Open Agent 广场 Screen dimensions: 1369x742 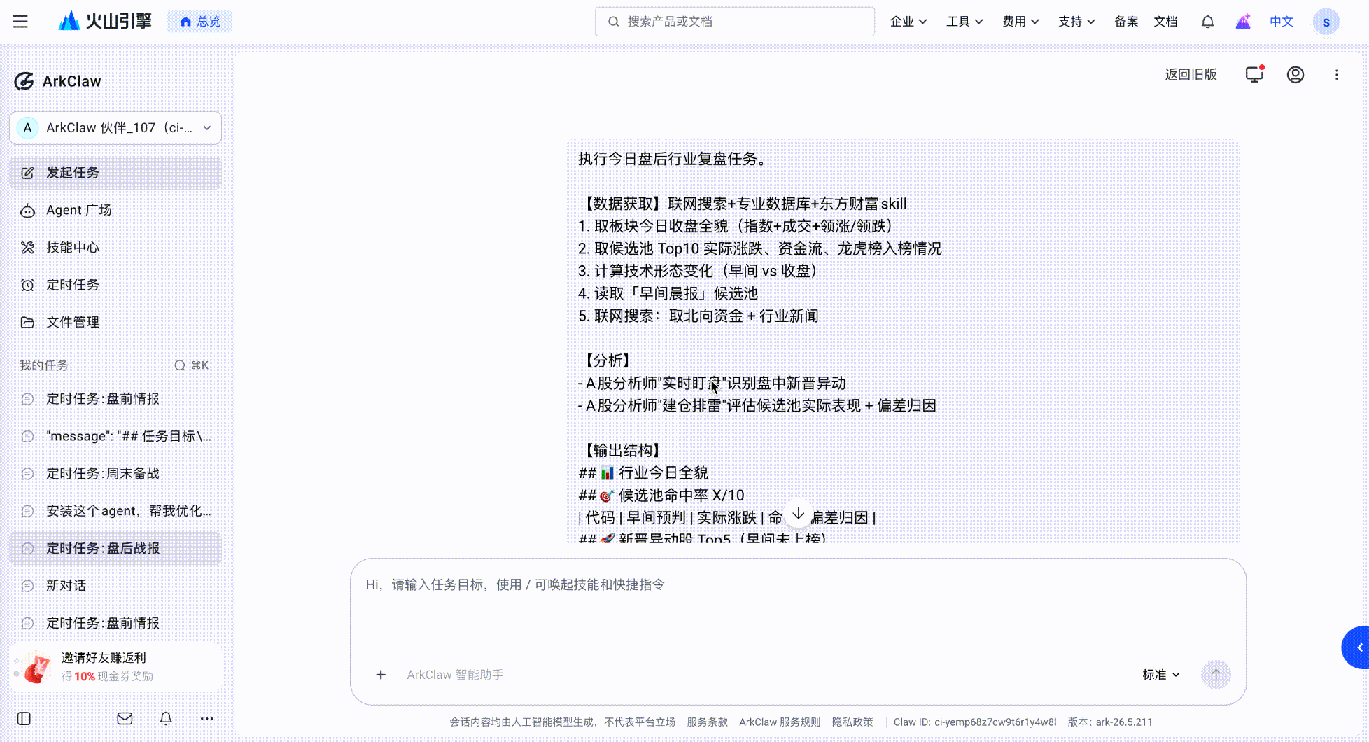click(x=116, y=210)
